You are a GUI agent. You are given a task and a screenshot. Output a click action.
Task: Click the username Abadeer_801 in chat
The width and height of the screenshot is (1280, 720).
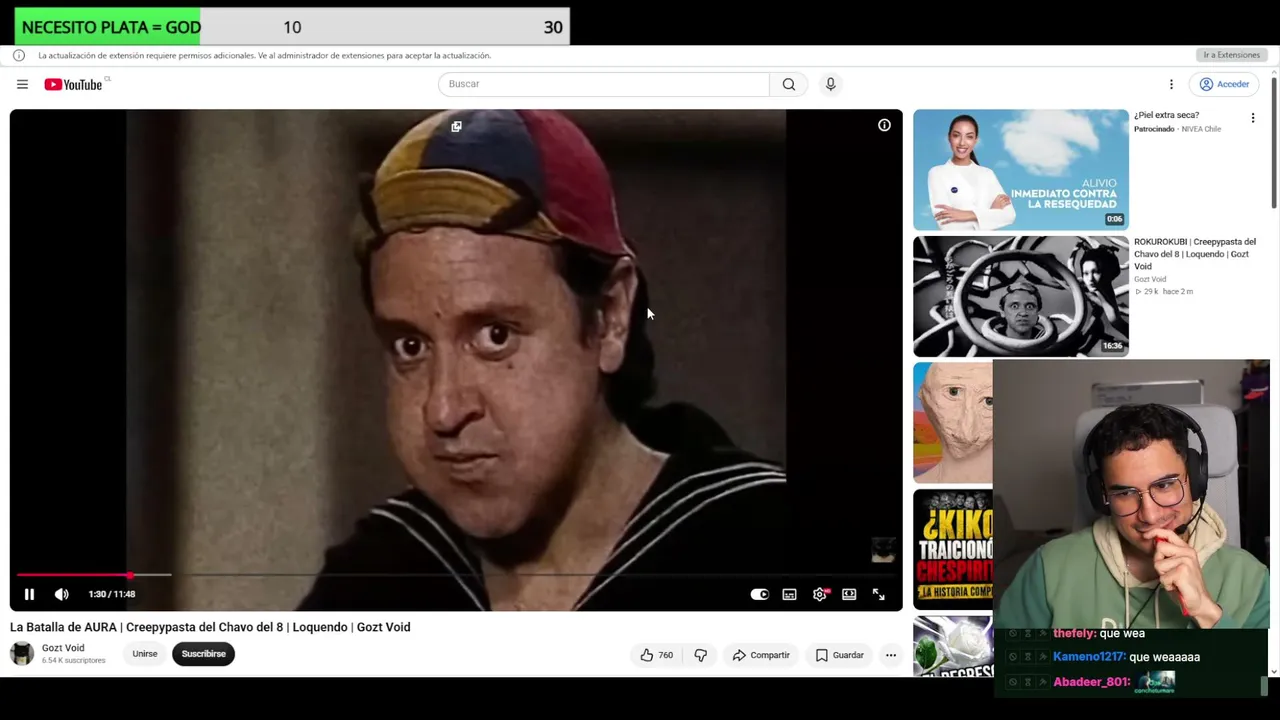coord(1091,682)
